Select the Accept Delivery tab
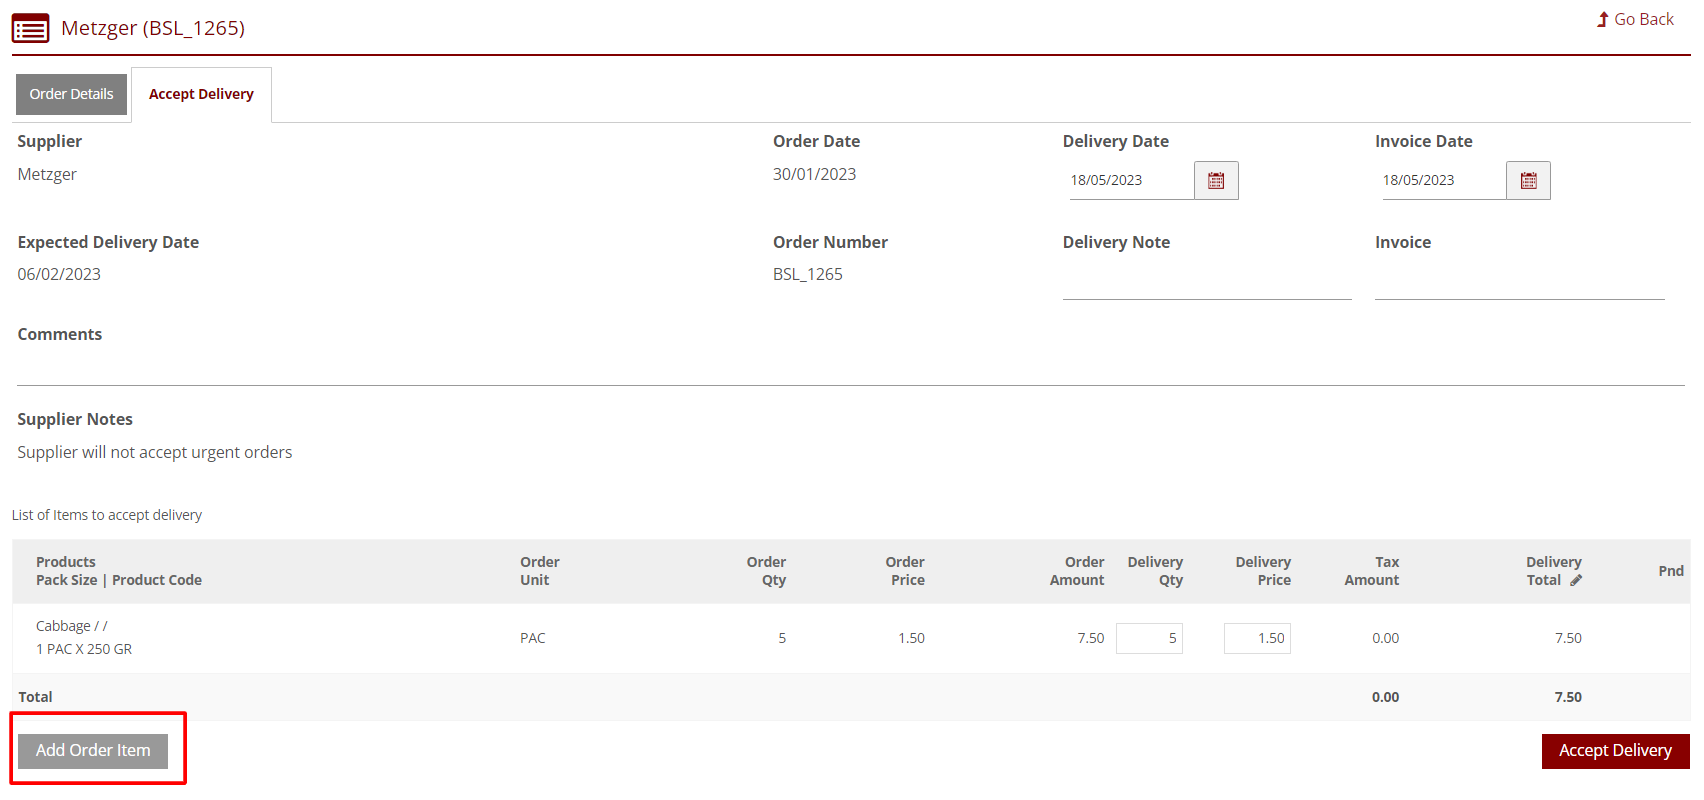The width and height of the screenshot is (1704, 800). pos(201,94)
